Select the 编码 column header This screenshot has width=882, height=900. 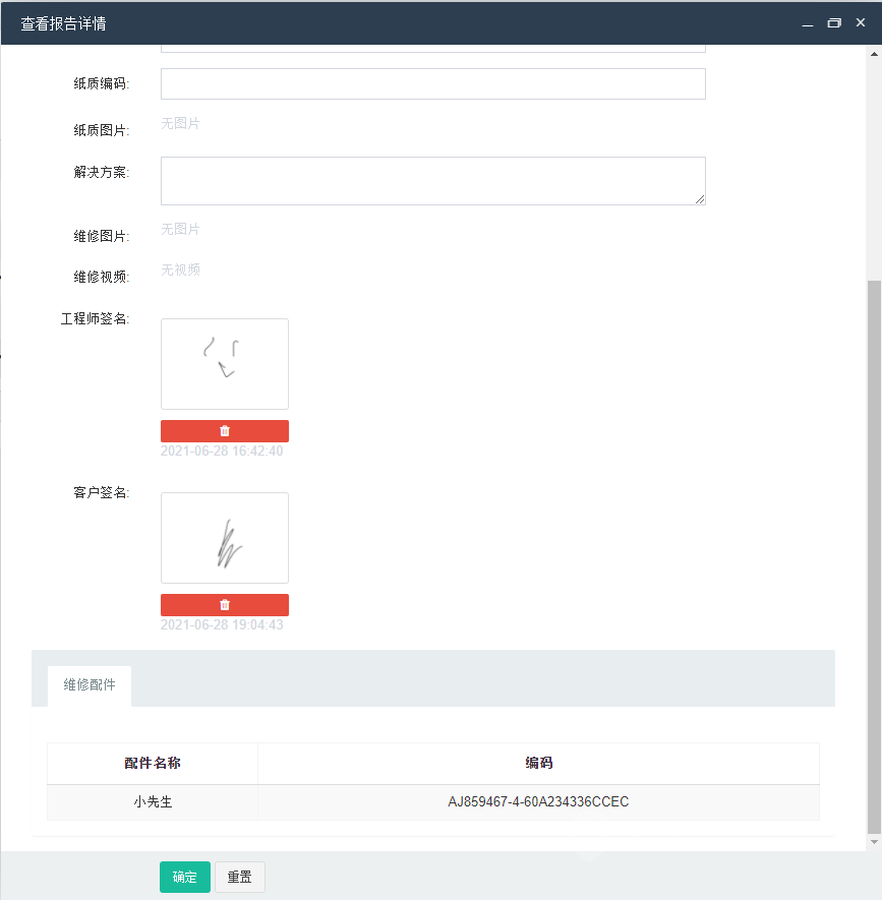[538, 763]
